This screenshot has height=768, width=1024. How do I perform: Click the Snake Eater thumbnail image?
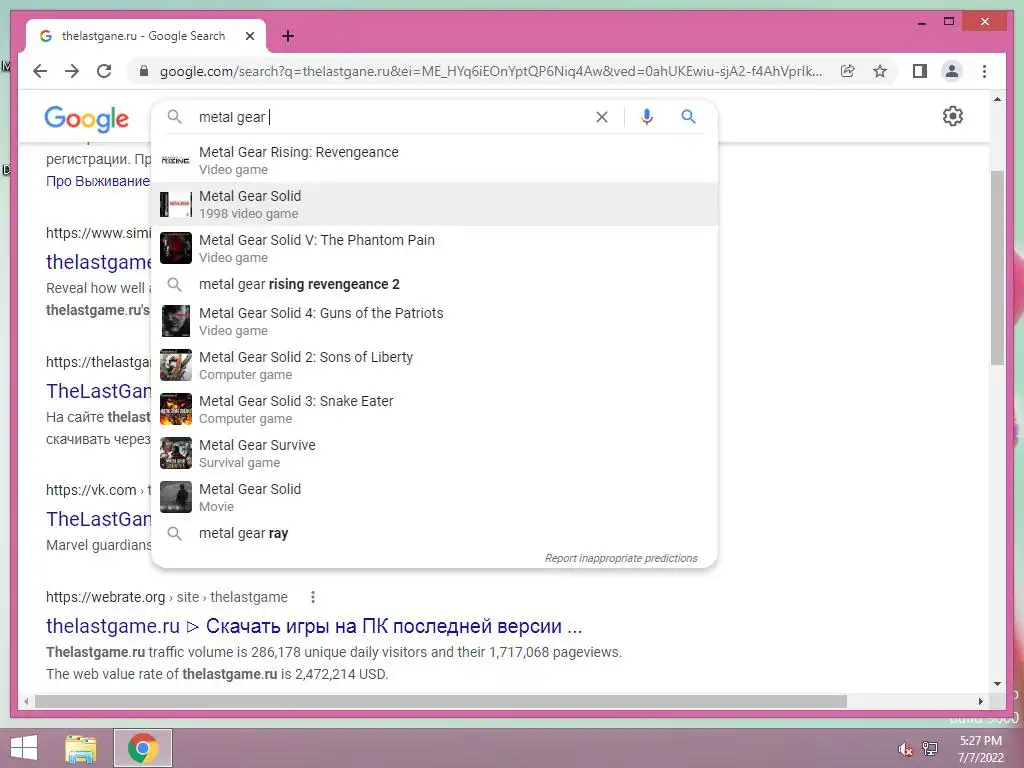176,409
